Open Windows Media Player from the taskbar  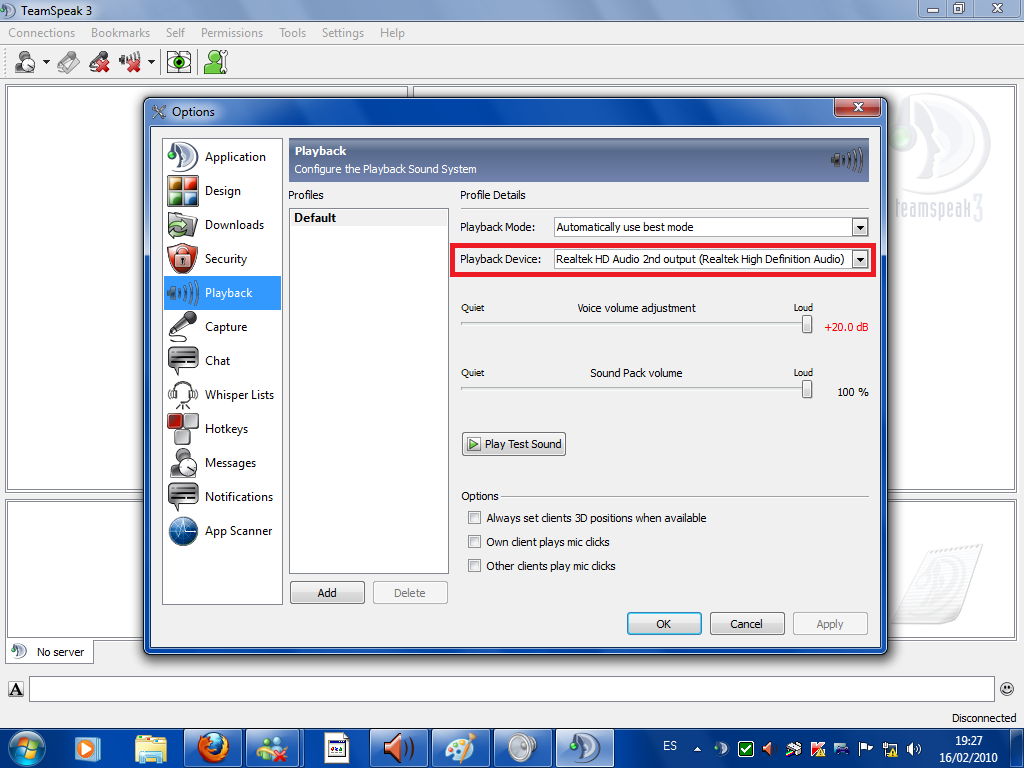[86, 748]
